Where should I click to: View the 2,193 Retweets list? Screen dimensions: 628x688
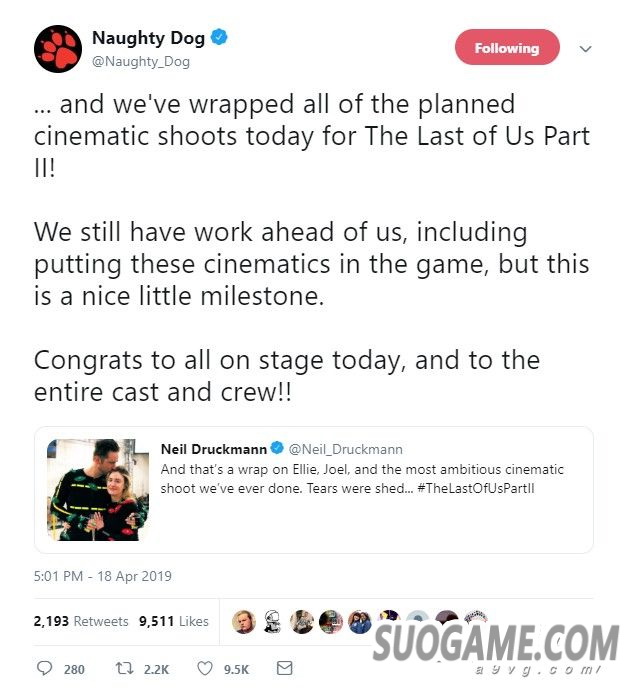pyautogui.click(x=81, y=621)
